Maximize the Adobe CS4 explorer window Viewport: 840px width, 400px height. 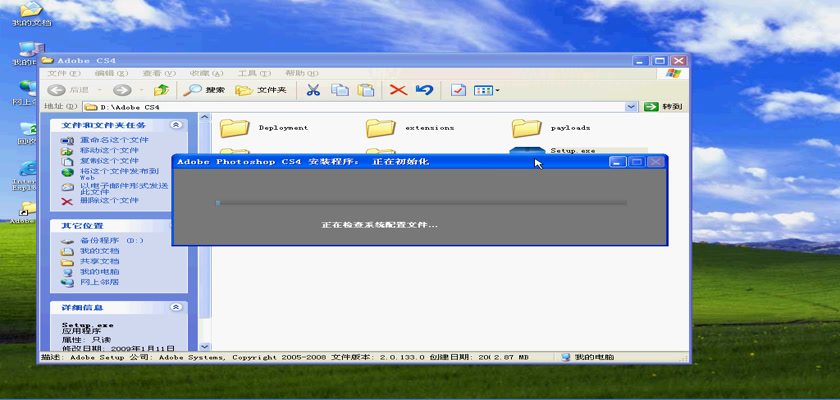pyautogui.click(x=659, y=61)
